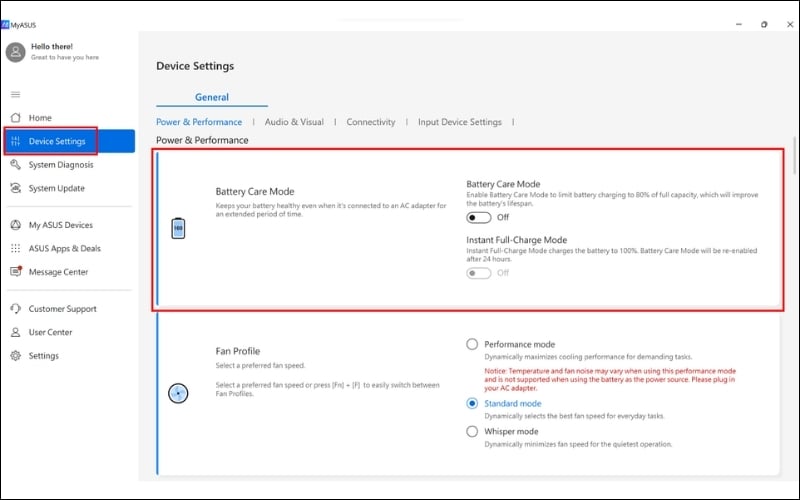Click the System Diagnosis sidebar icon
This screenshot has width=800, height=500.
coord(15,165)
